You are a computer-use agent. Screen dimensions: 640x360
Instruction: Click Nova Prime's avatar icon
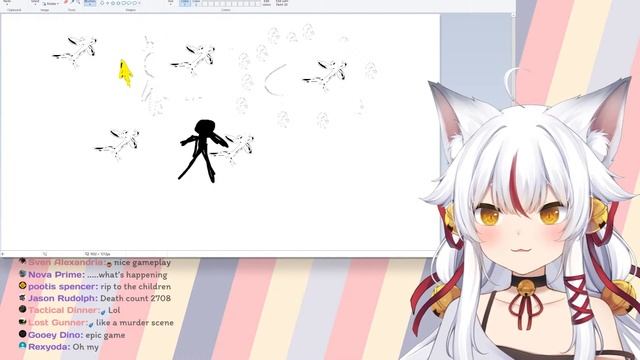click(x=22, y=273)
